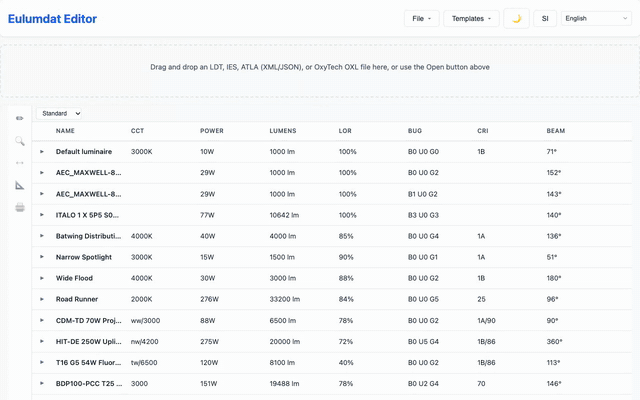Screen dimensions: 640x400
Task: Click the CCT column header
Action: (138, 131)
